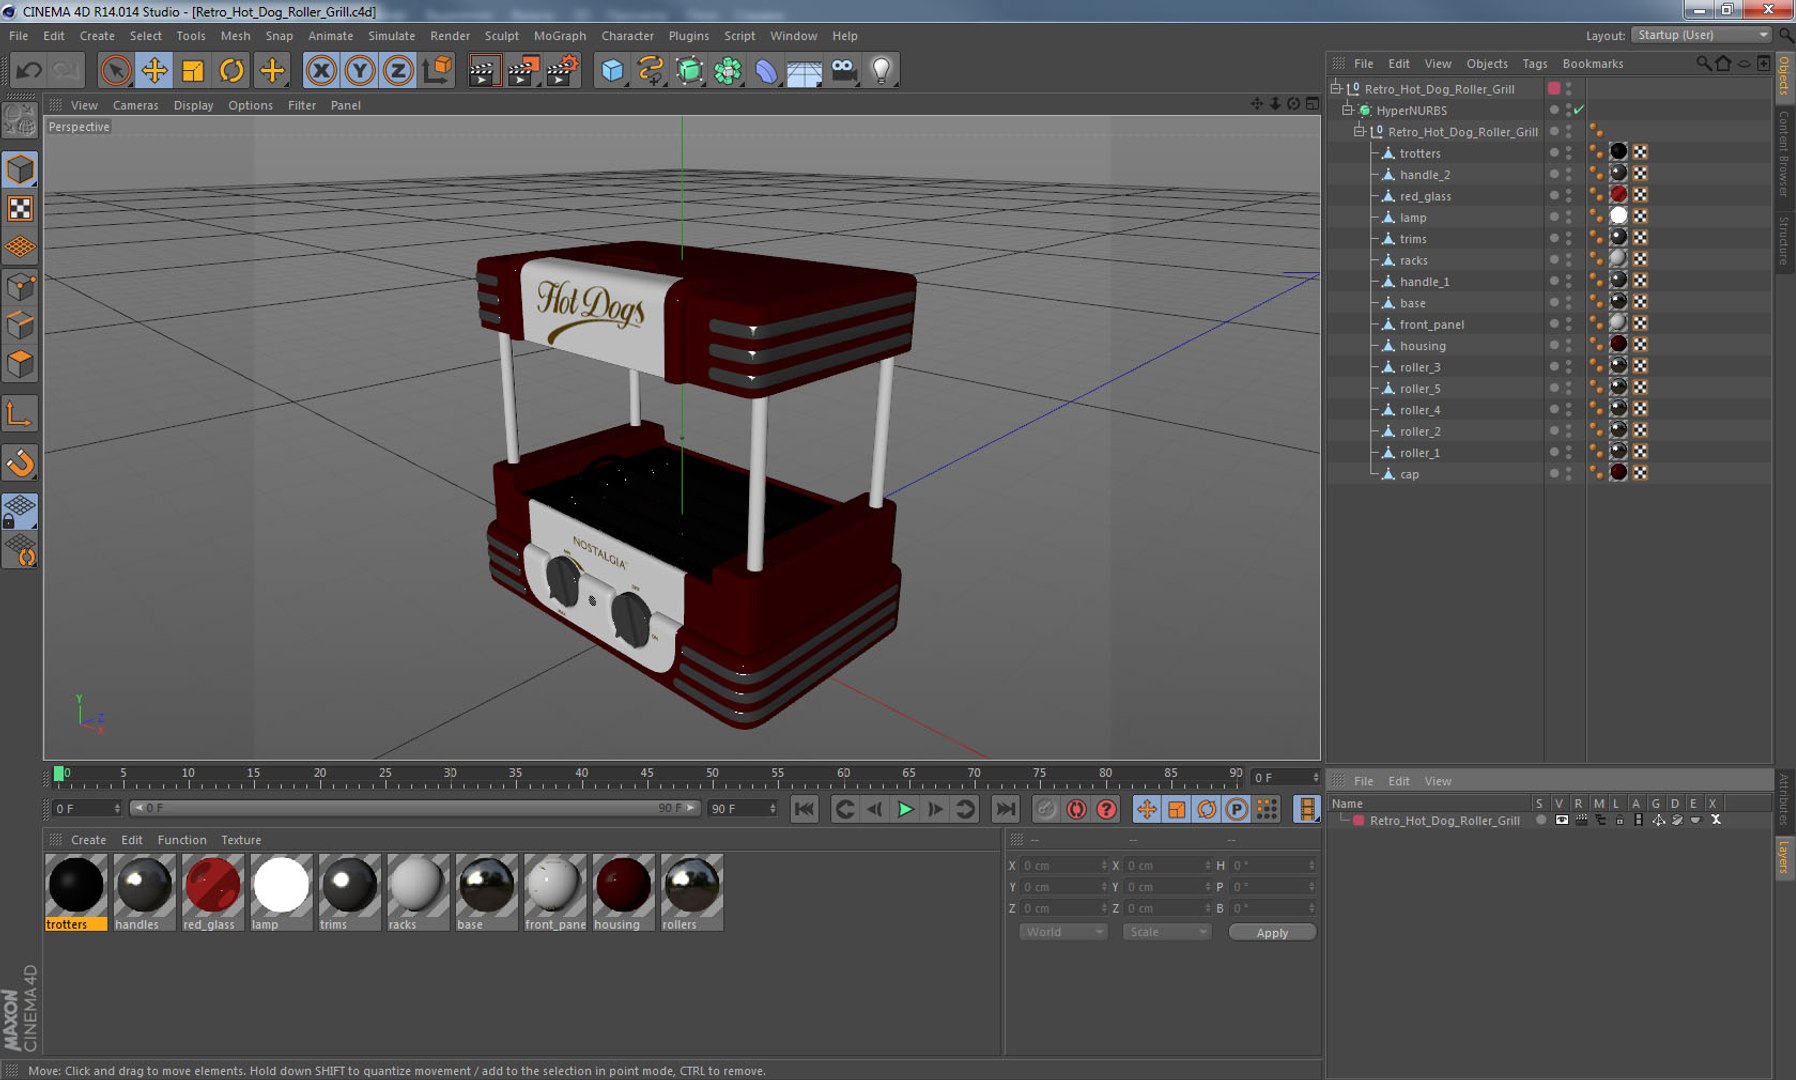Toggle autokeying button
The height and width of the screenshot is (1080, 1796).
pyautogui.click(x=1076, y=809)
